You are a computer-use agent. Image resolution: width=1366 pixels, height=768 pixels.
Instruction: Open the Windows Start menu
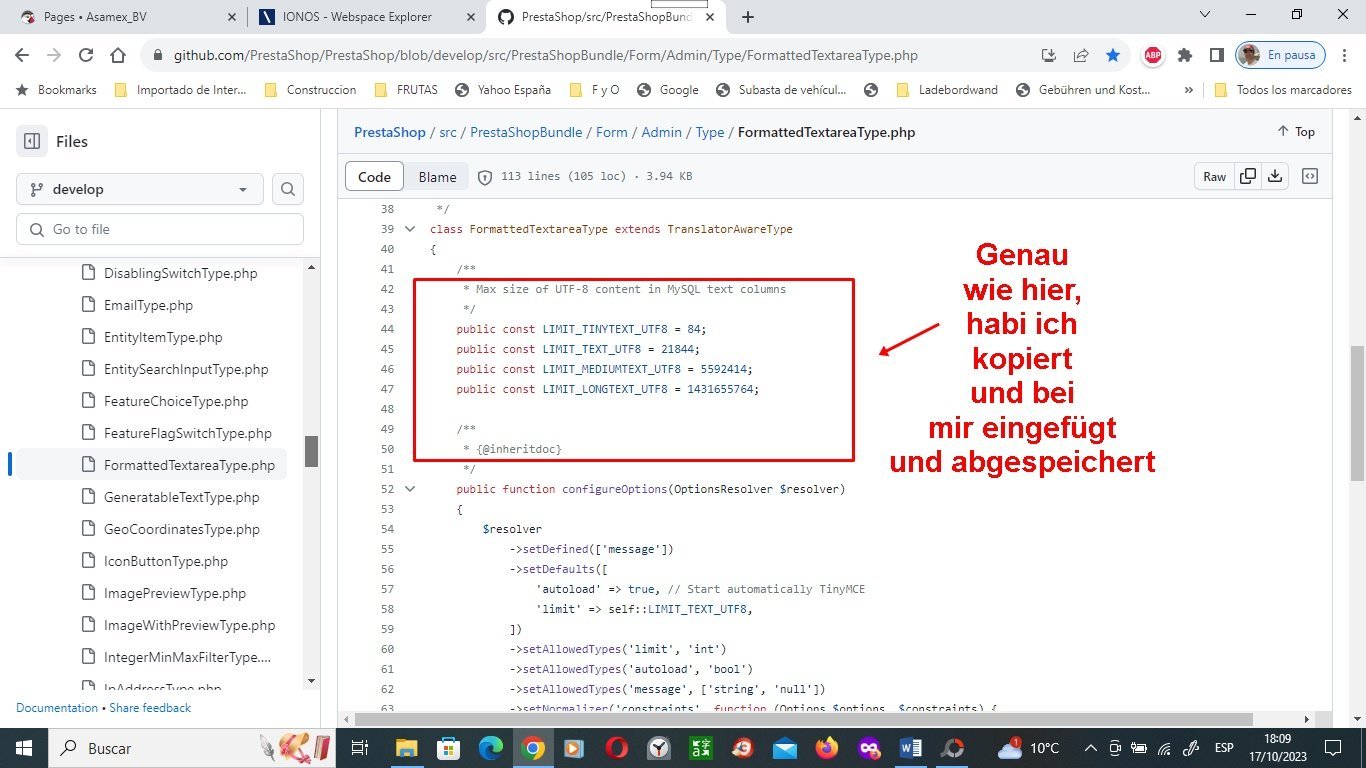[23, 748]
